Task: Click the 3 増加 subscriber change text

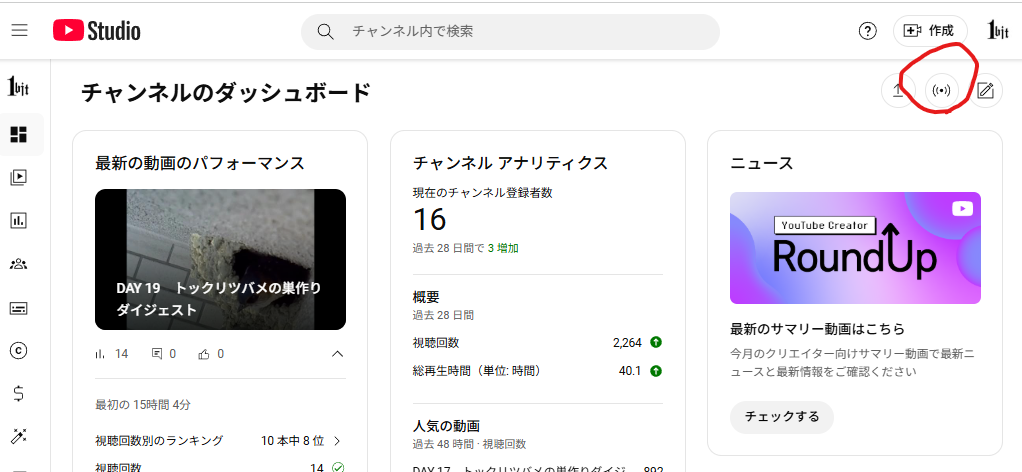Action: [x=503, y=248]
